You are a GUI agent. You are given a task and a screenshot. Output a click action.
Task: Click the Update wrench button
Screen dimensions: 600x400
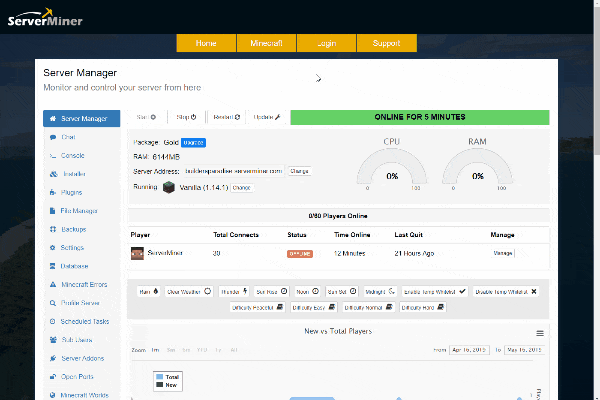pyautogui.click(x=267, y=117)
